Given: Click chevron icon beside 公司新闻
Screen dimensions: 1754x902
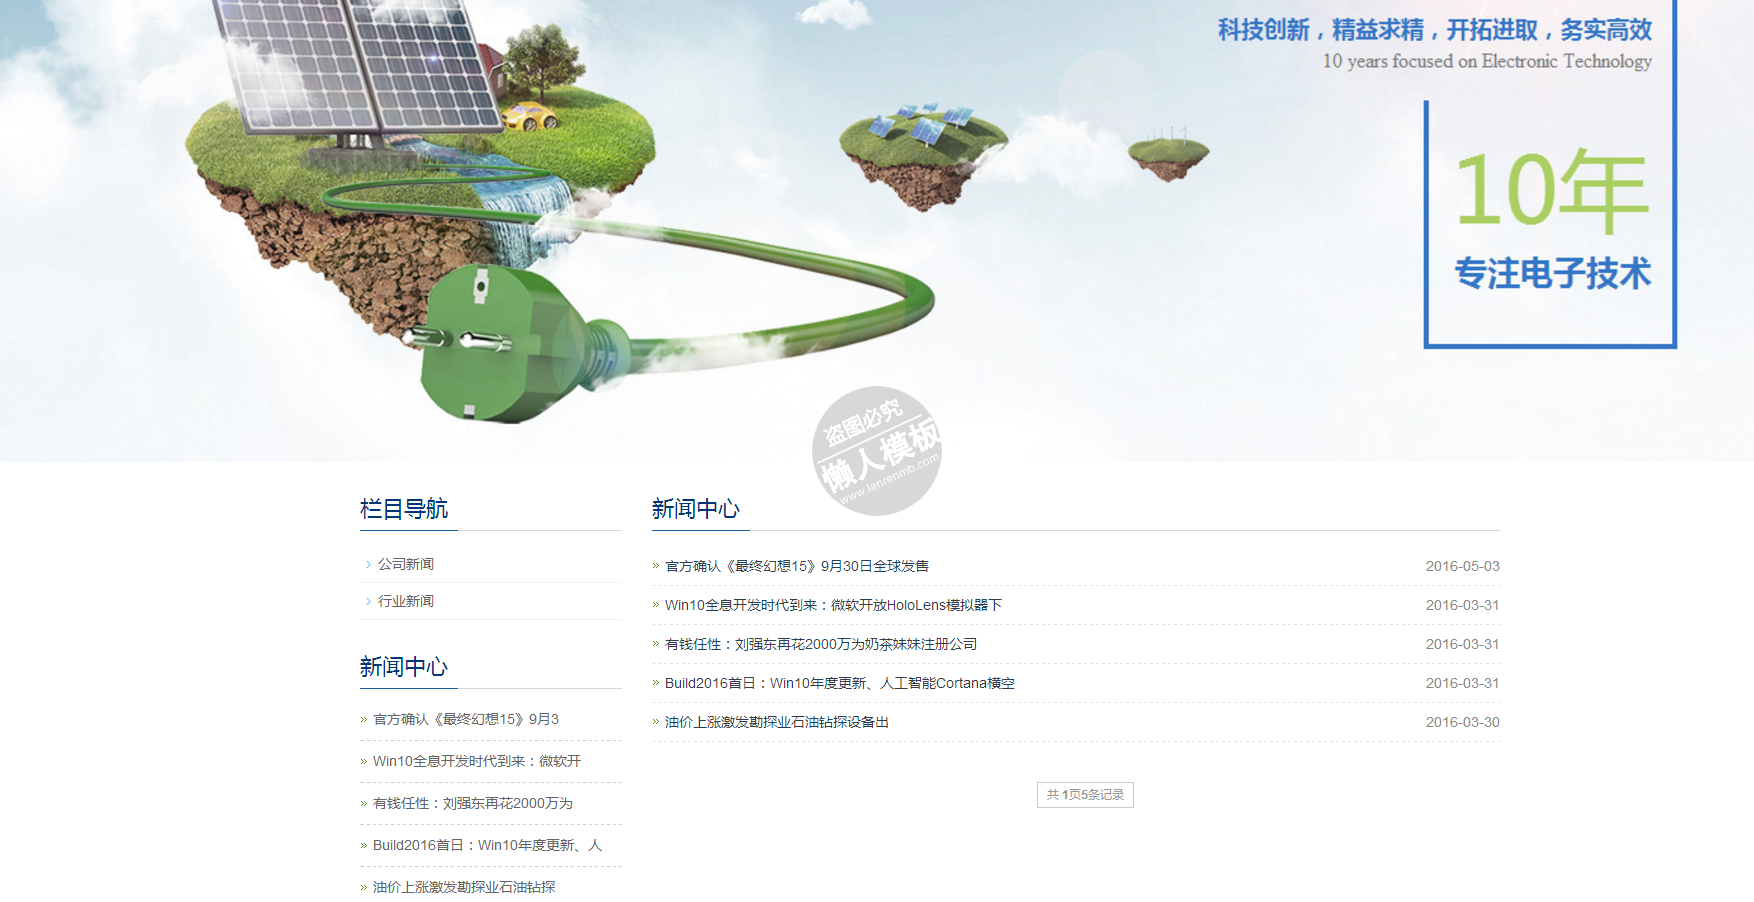Looking at the screenshot, I should 368,564.
